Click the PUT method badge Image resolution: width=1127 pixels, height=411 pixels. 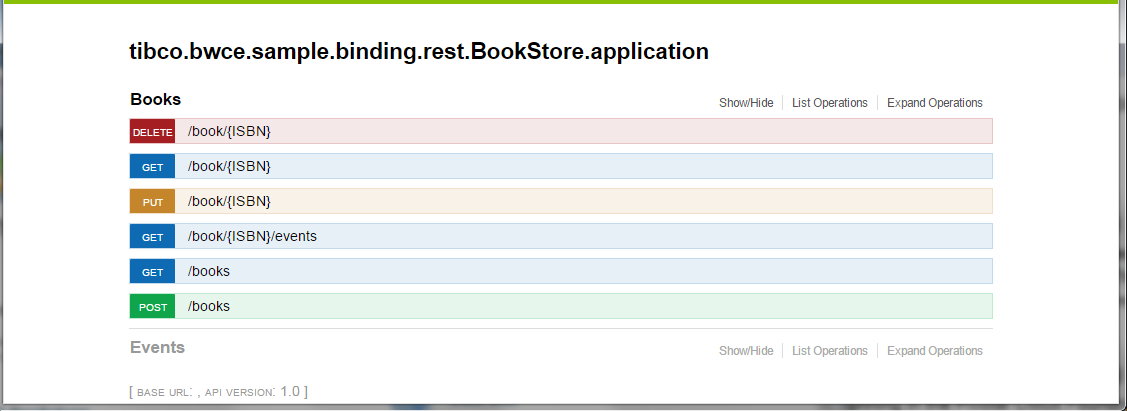coord(152,202)
